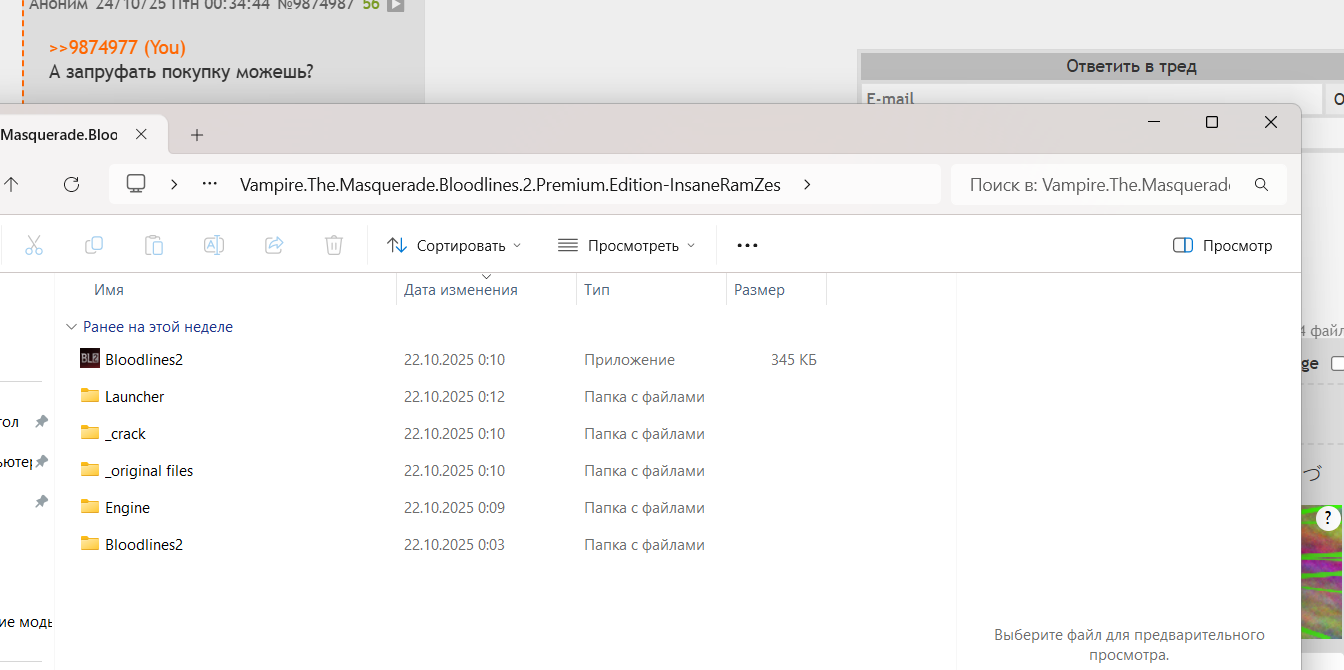Viewport: 1344px width, 670px height.
Task: Click the Delete trash icon
Action: coord(334,245)
